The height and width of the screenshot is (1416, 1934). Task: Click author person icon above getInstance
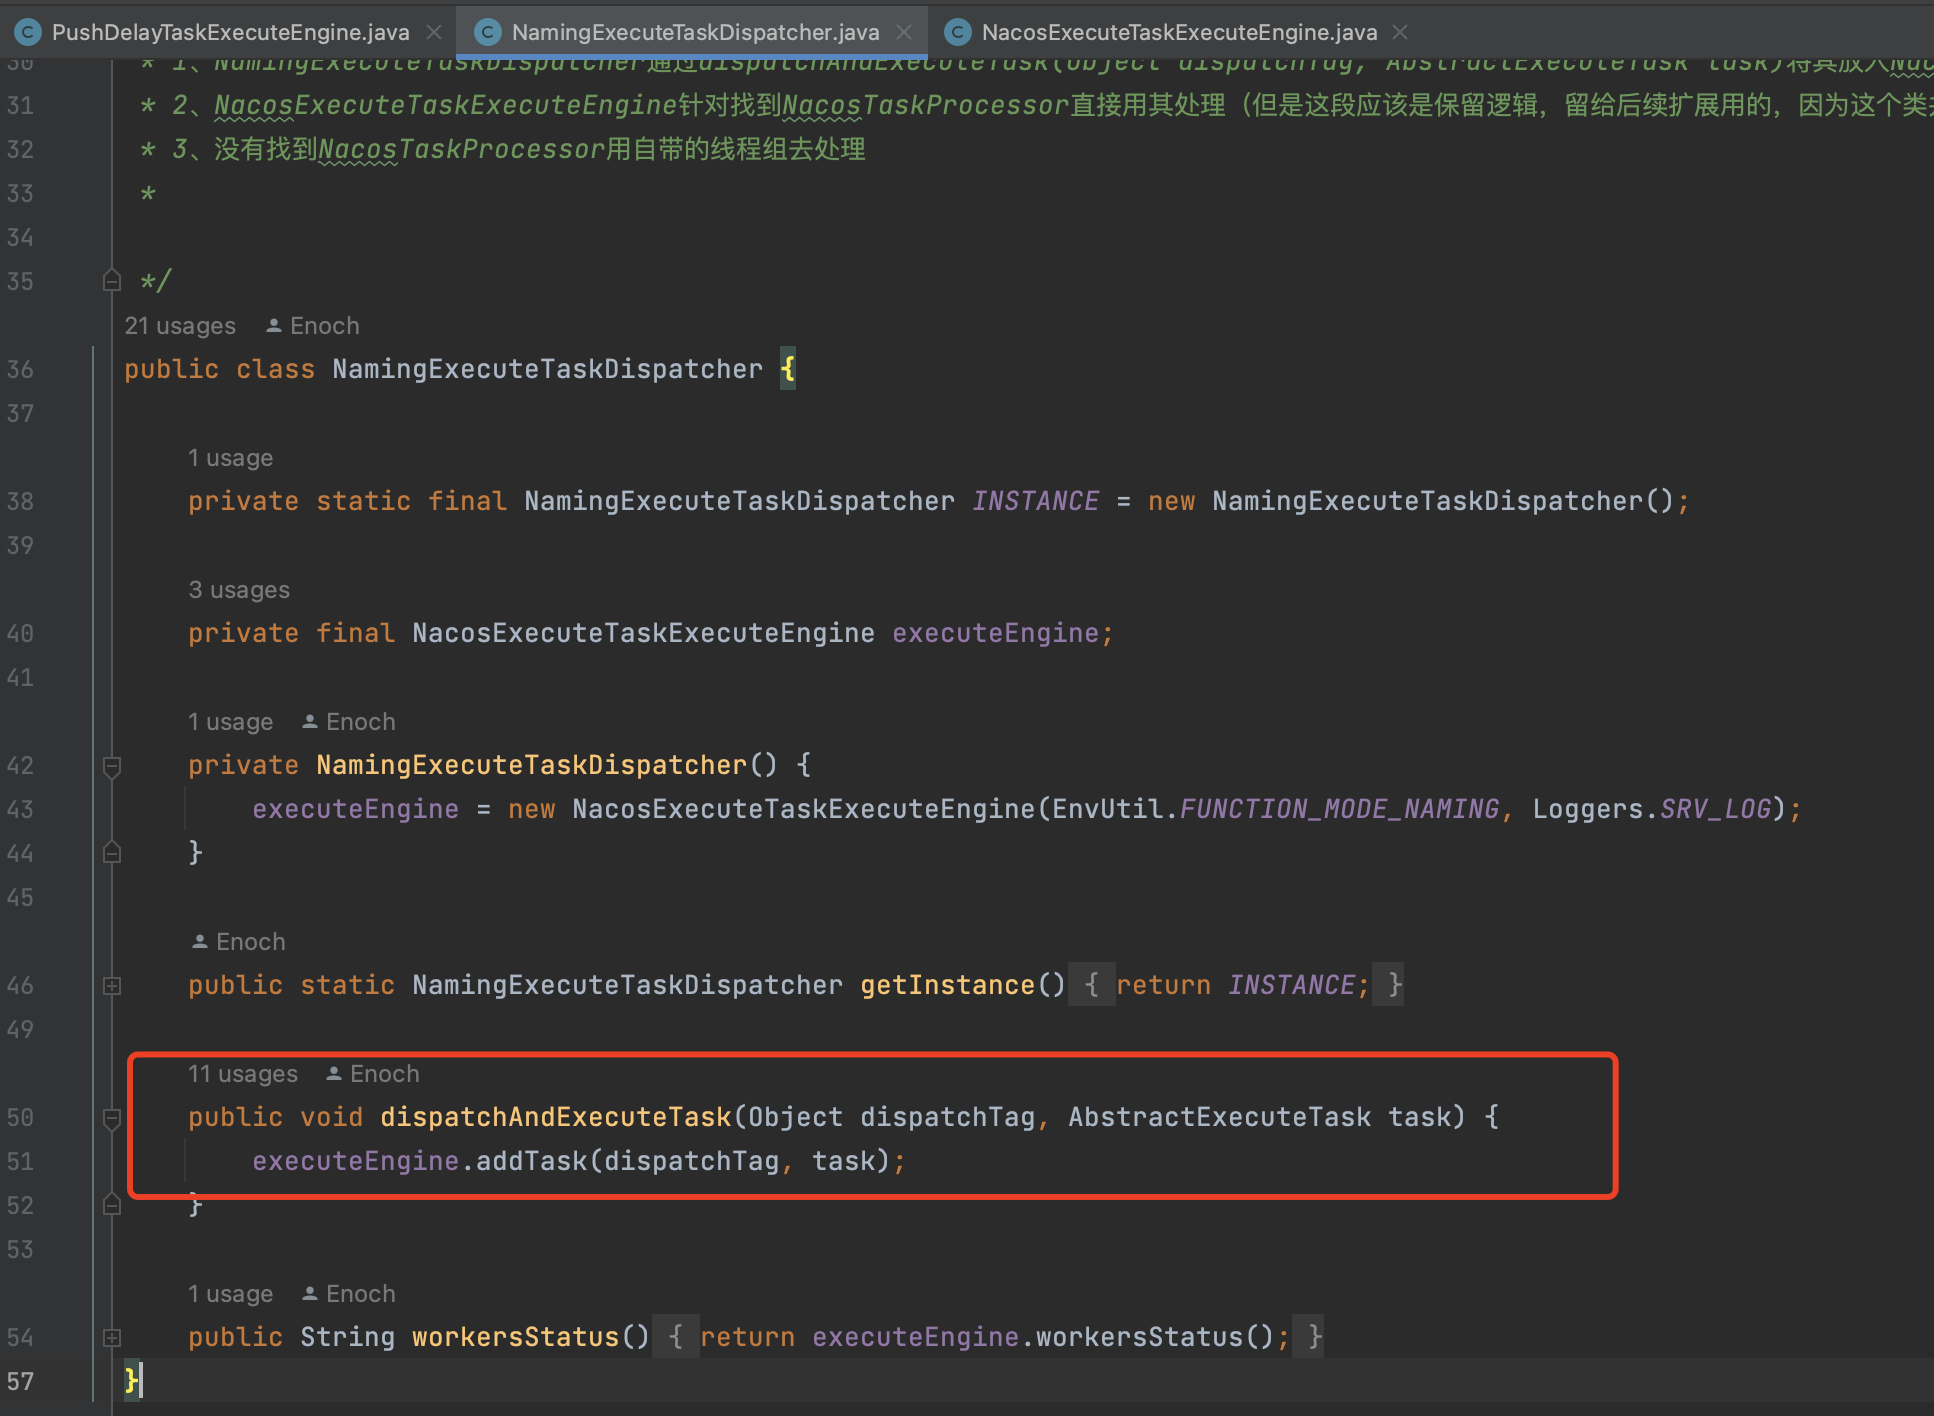pos(200,942)
